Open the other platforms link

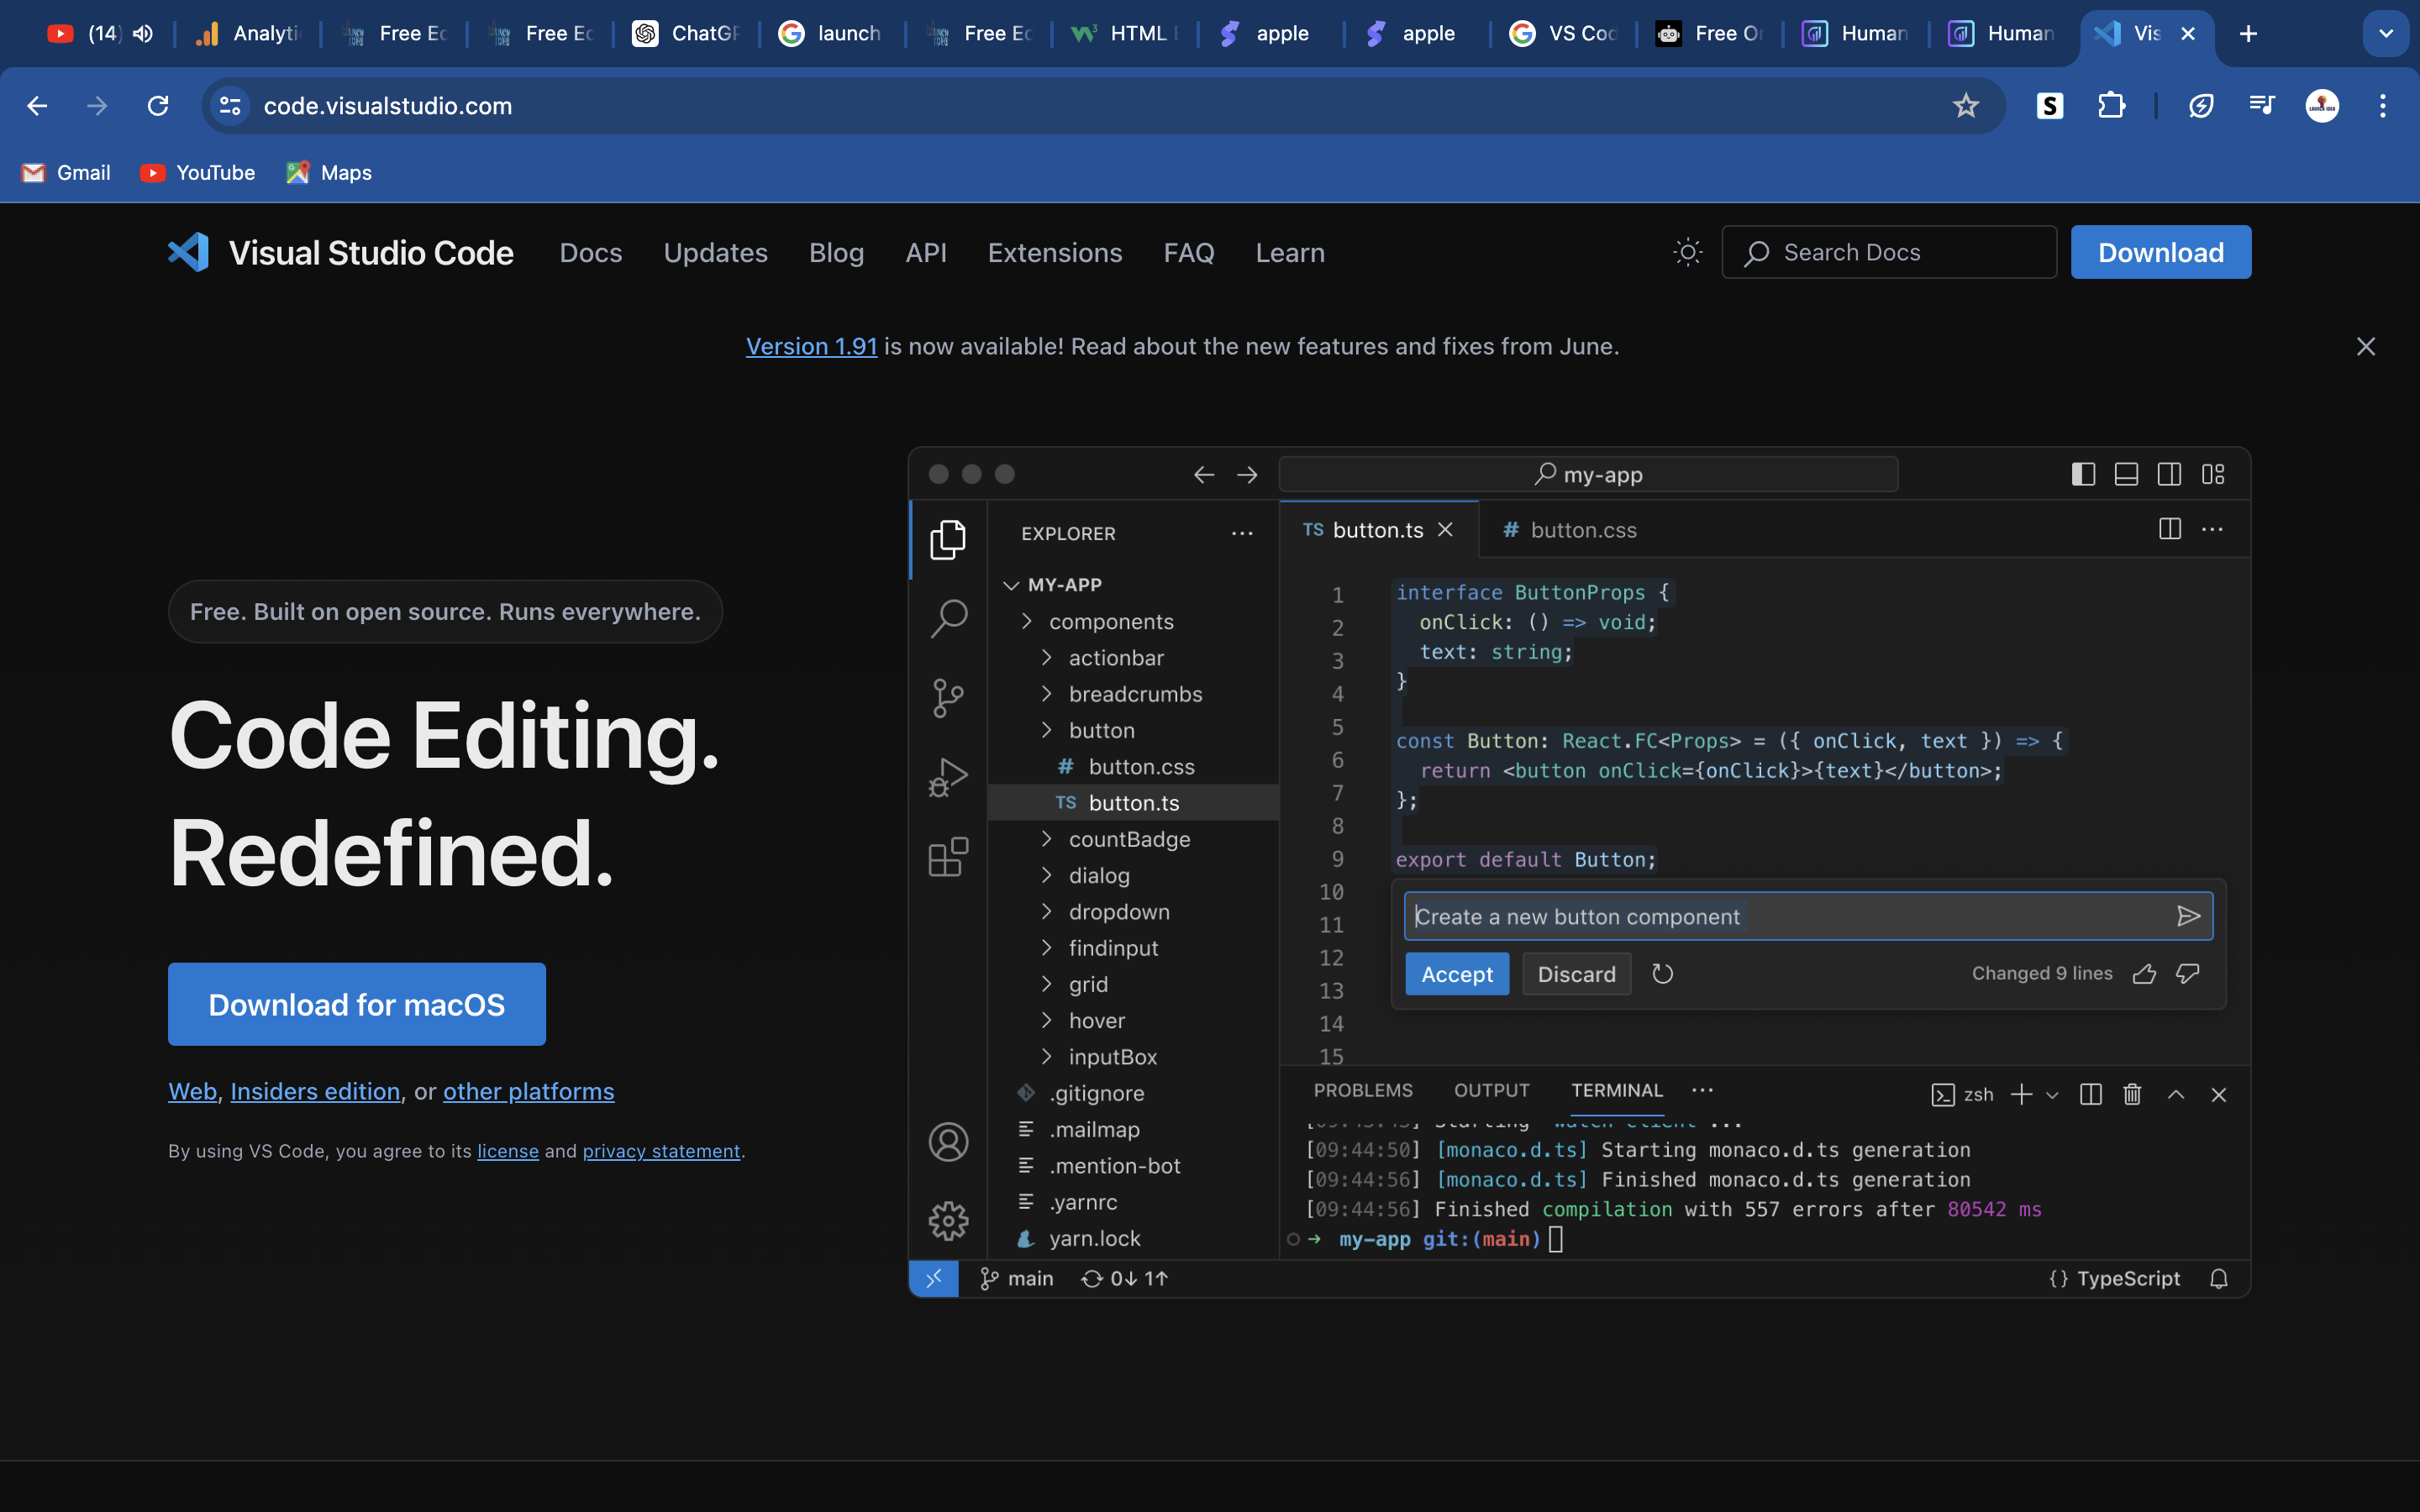pyautogui.click(x=529, y=1091)
